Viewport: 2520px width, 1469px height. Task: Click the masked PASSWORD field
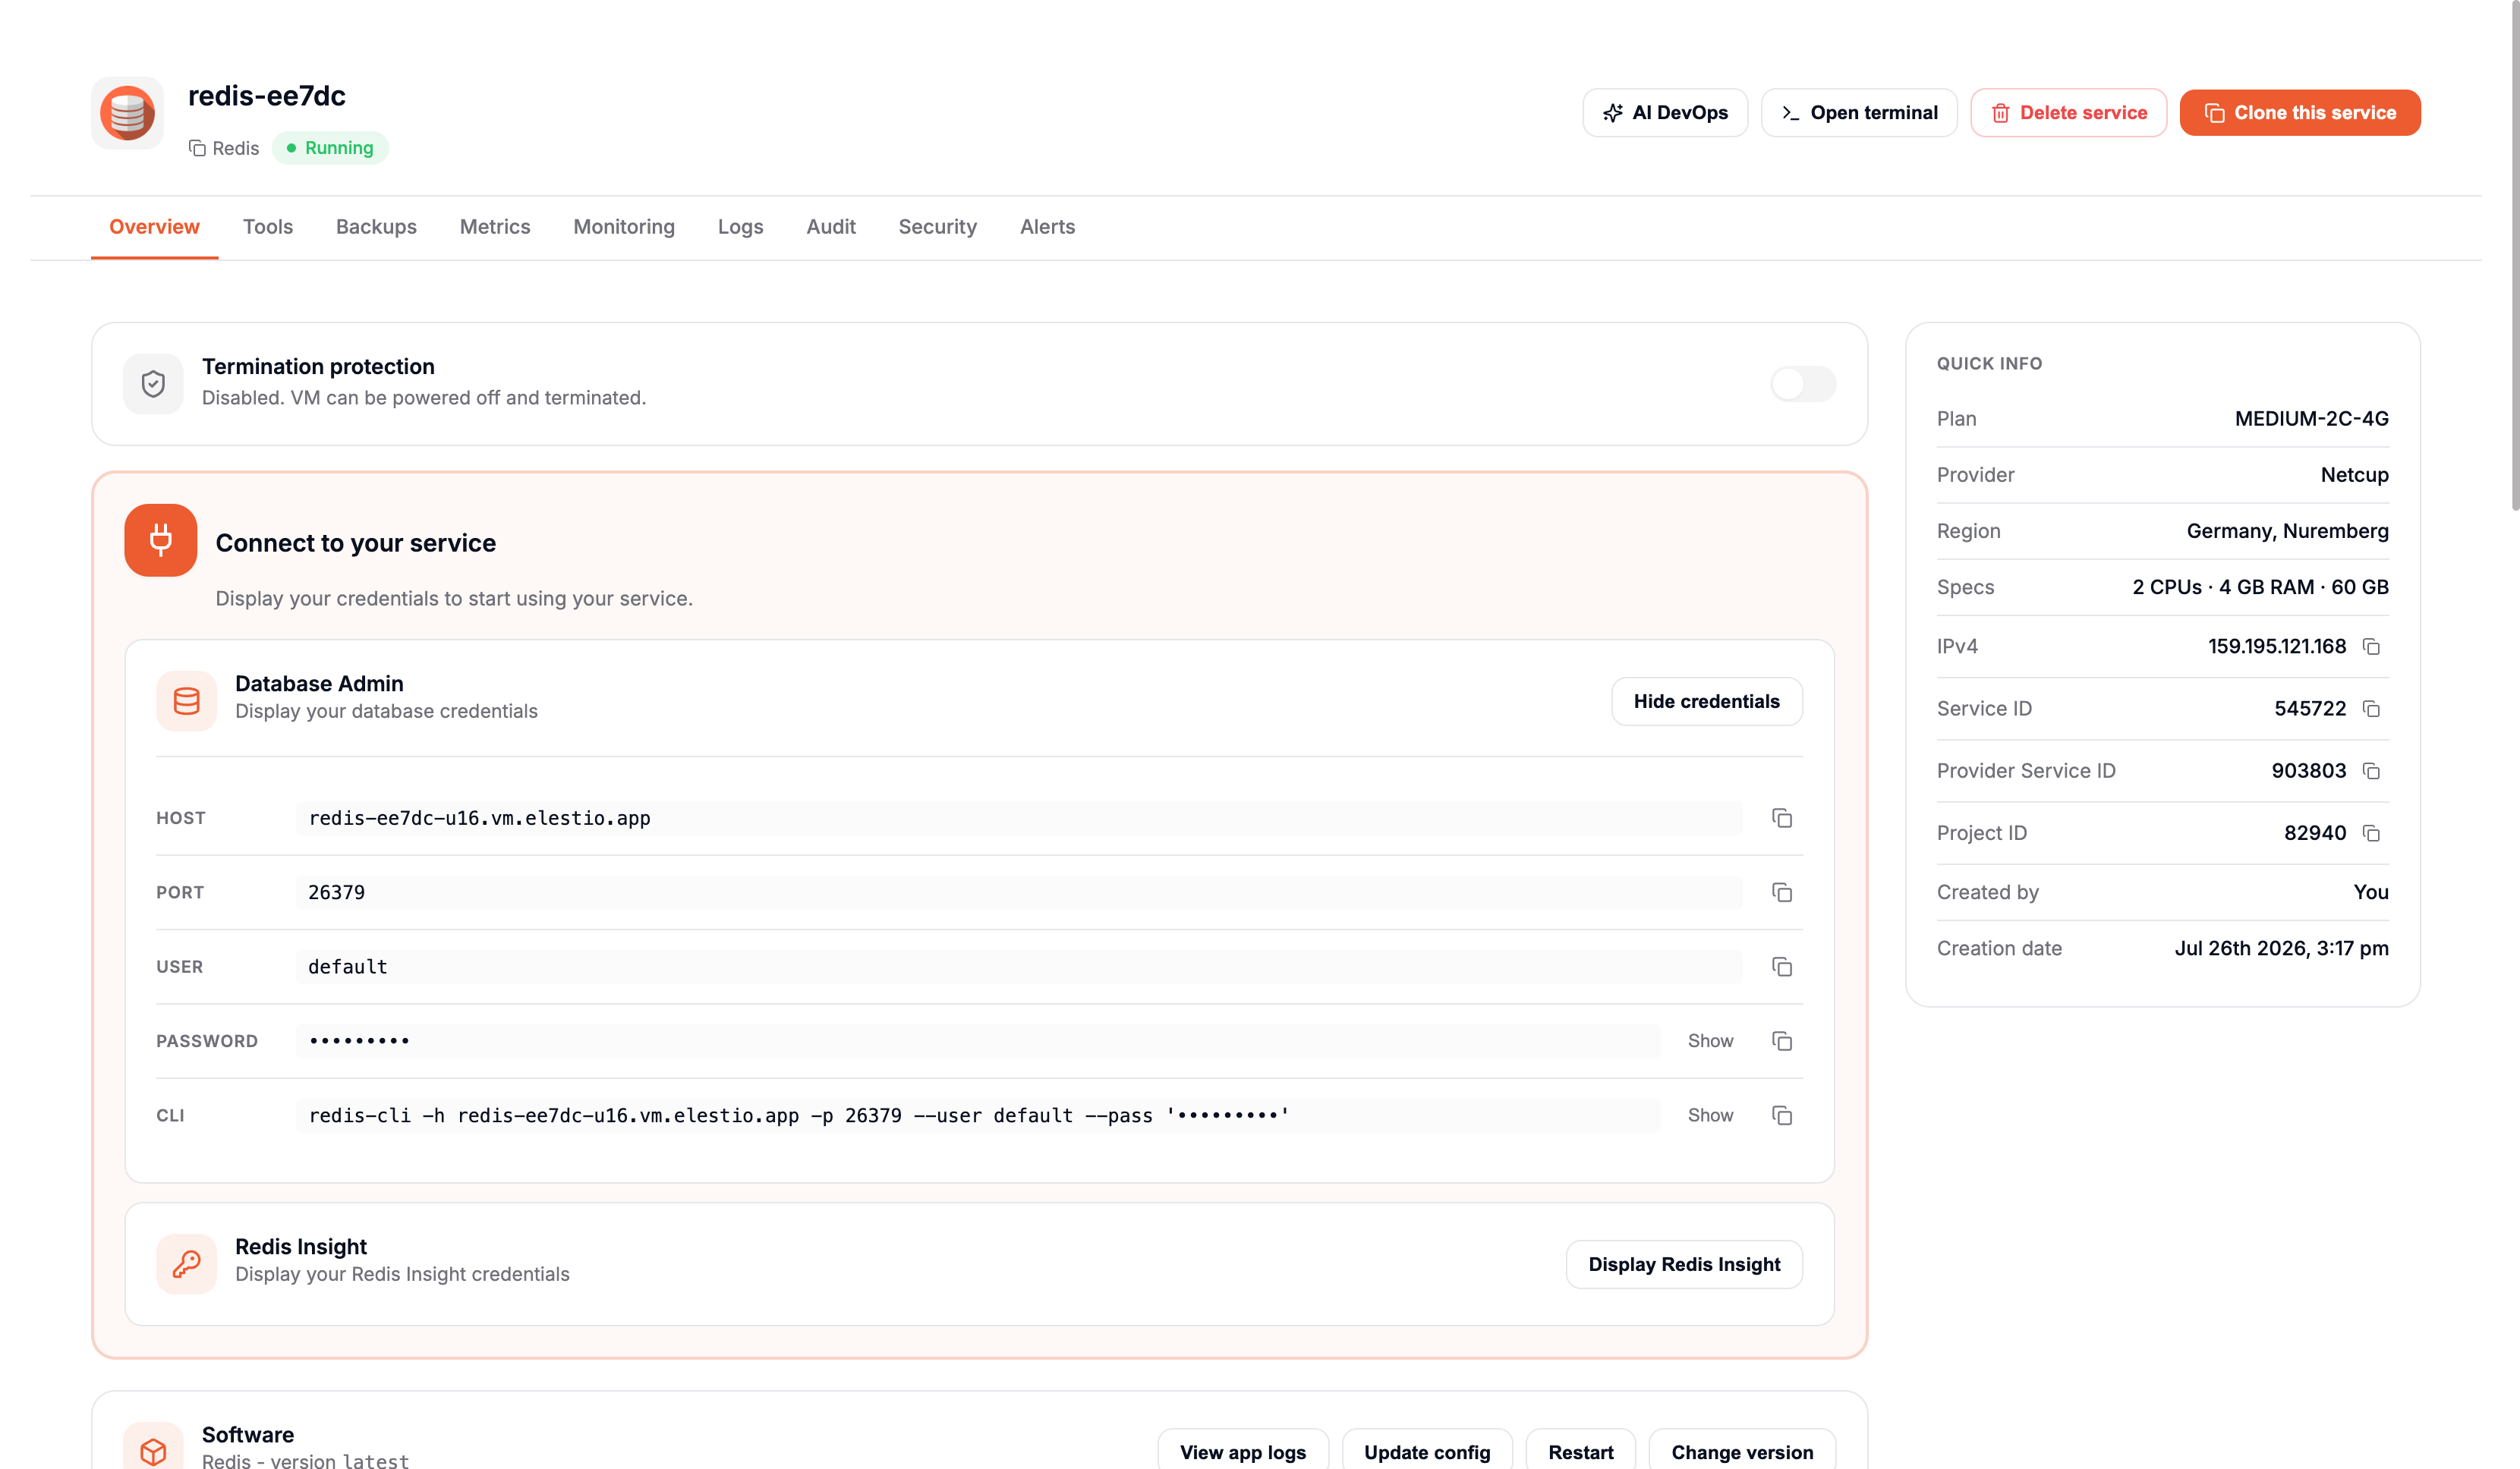pyautogui.click(x=977, y=1041)
